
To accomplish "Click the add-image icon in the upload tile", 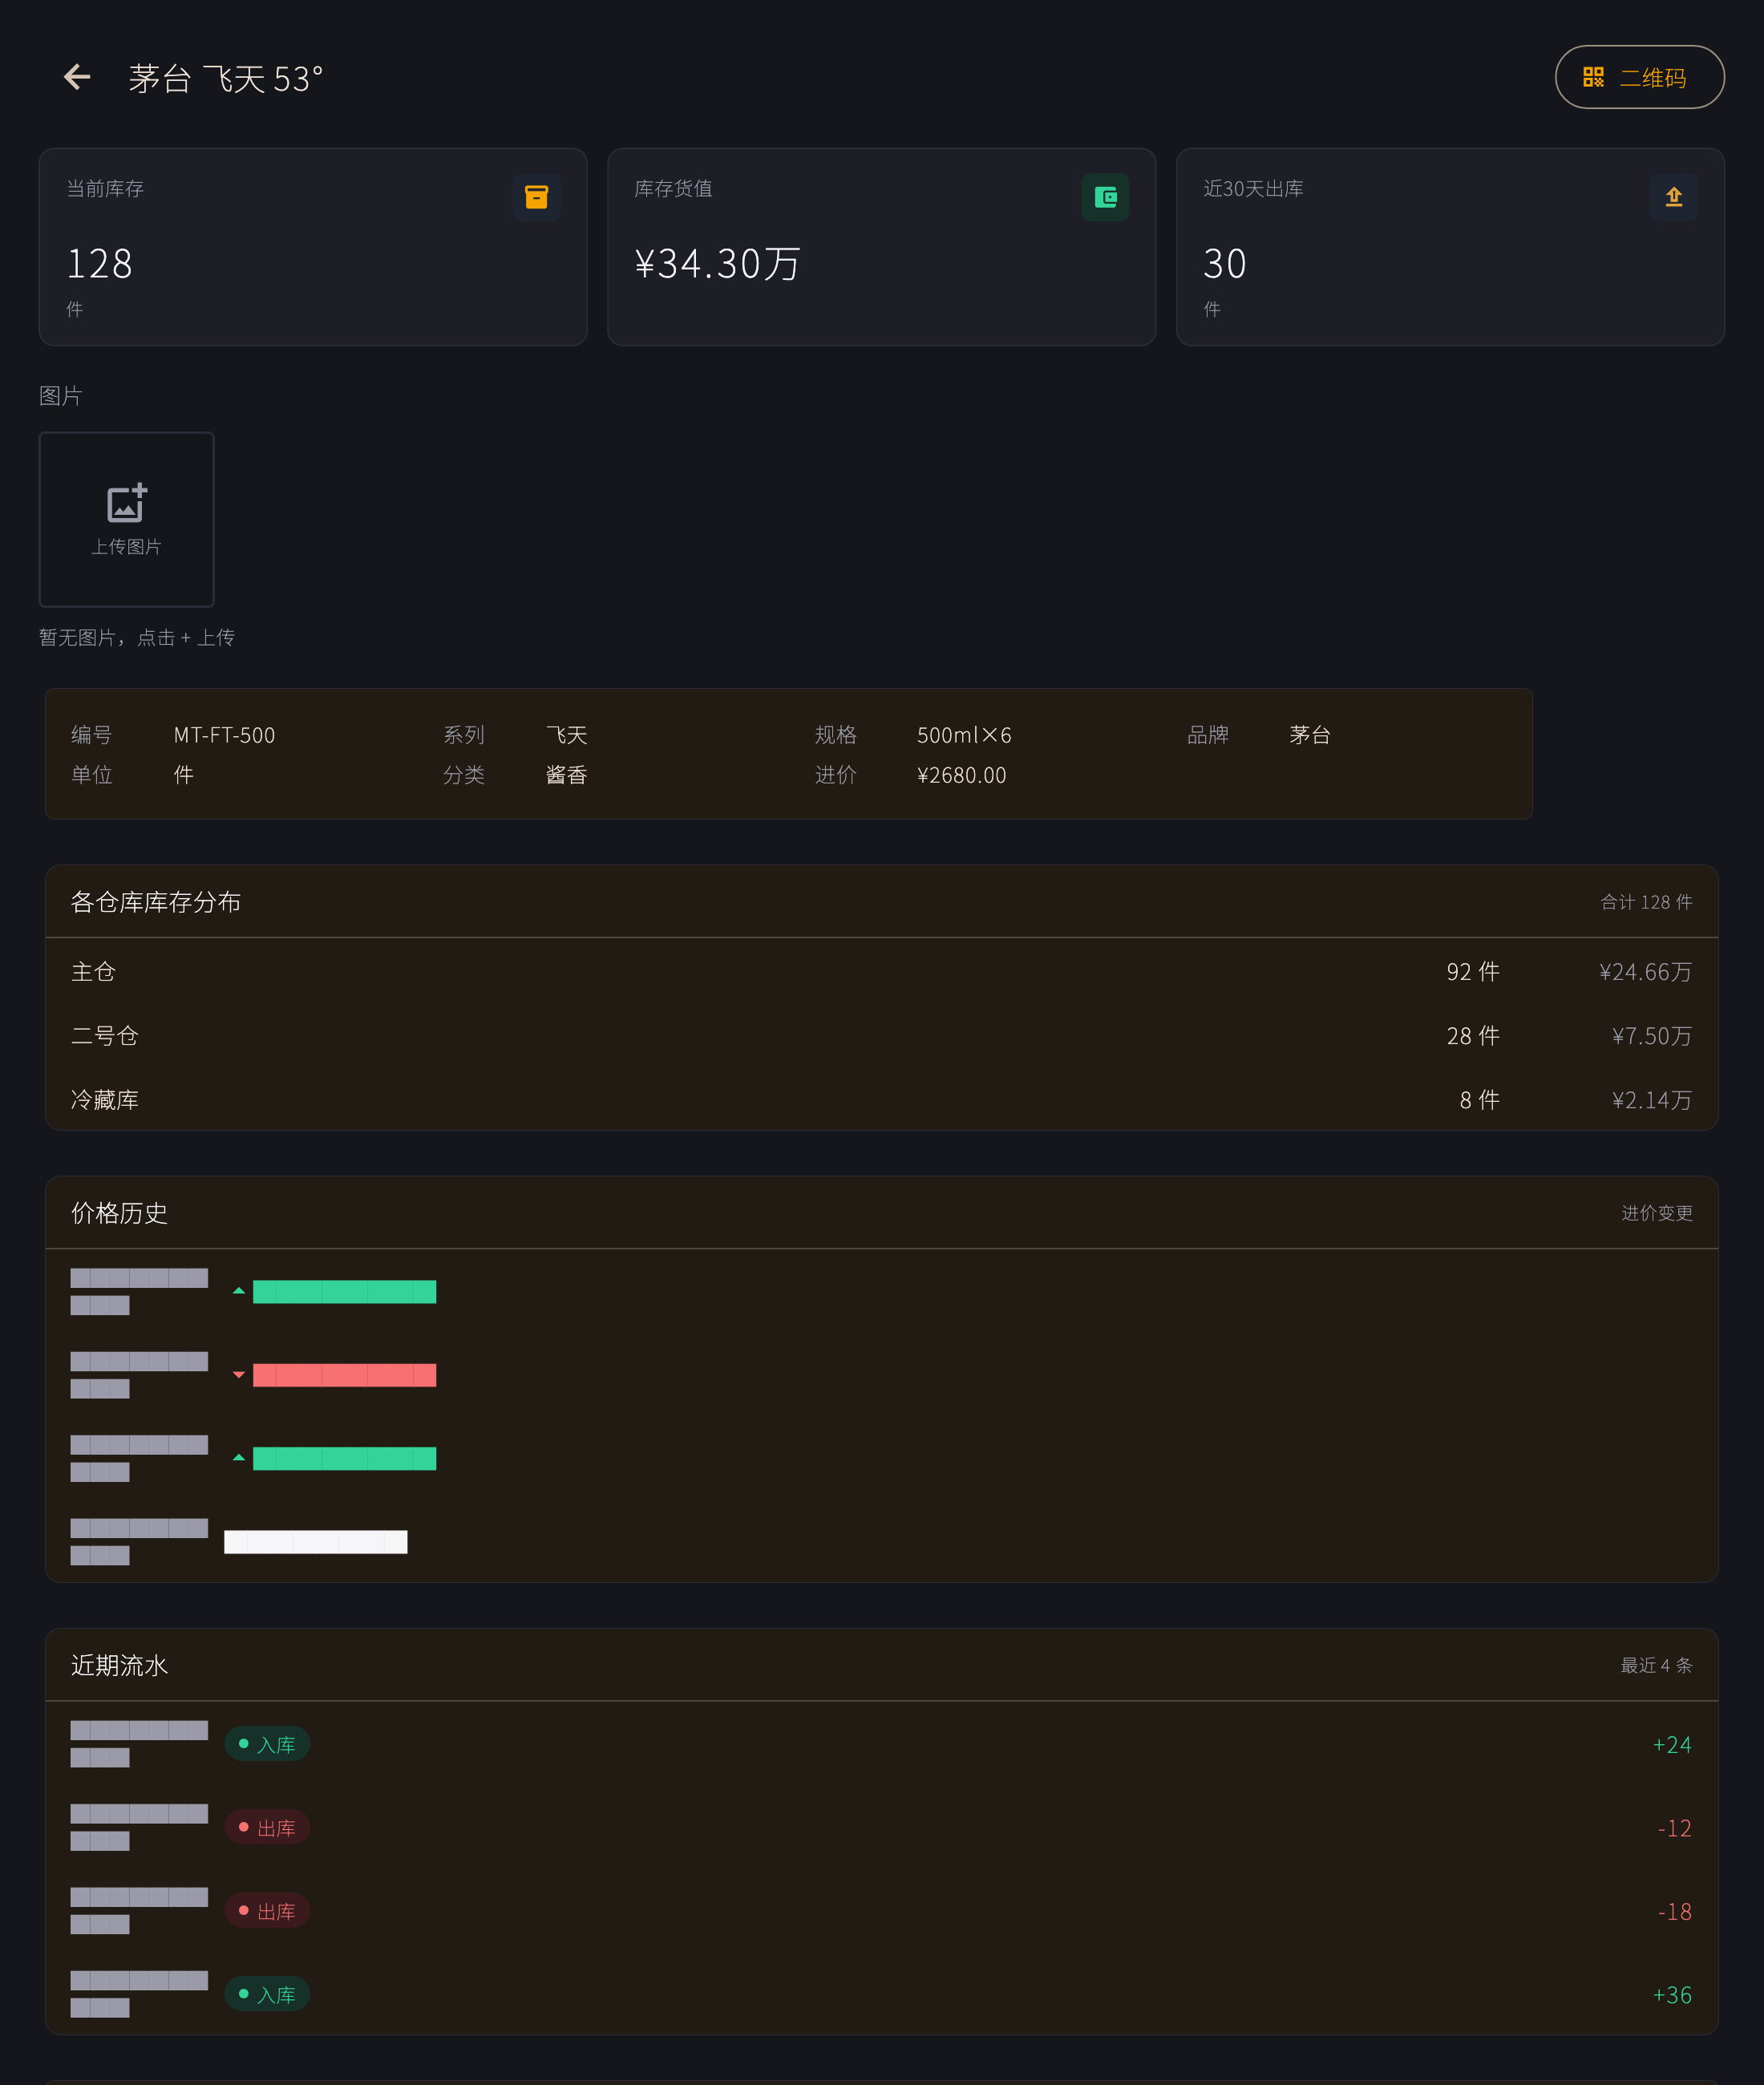I will [x=127, y=503].
